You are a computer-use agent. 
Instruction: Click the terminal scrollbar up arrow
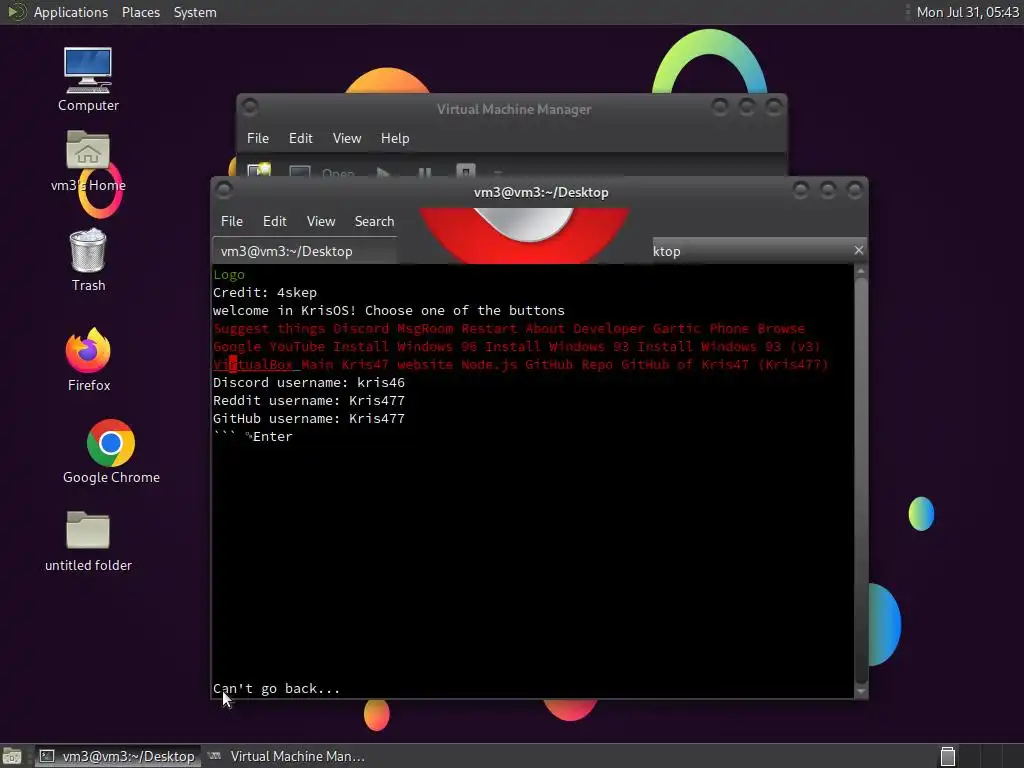[861, 270]
